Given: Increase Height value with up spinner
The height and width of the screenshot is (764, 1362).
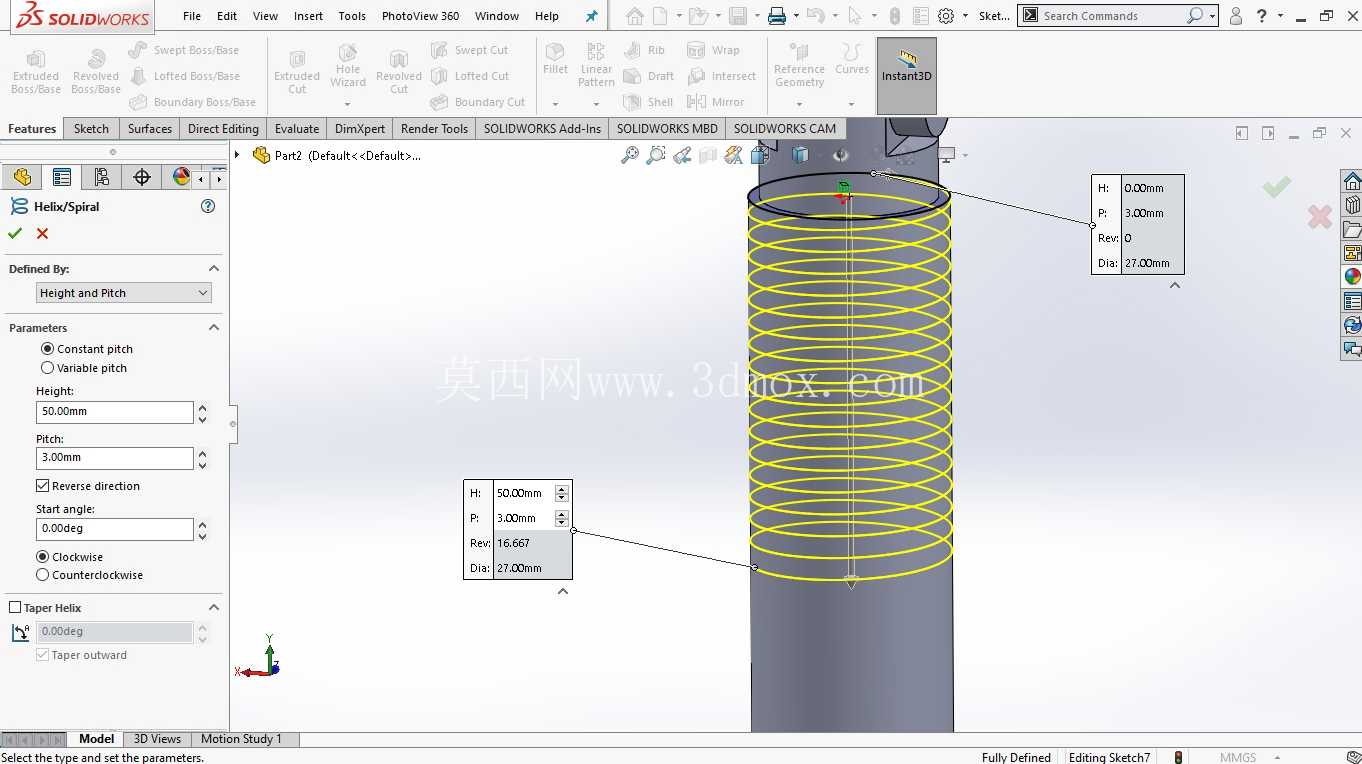Looking at the screenshot, I should pos(203,407).
